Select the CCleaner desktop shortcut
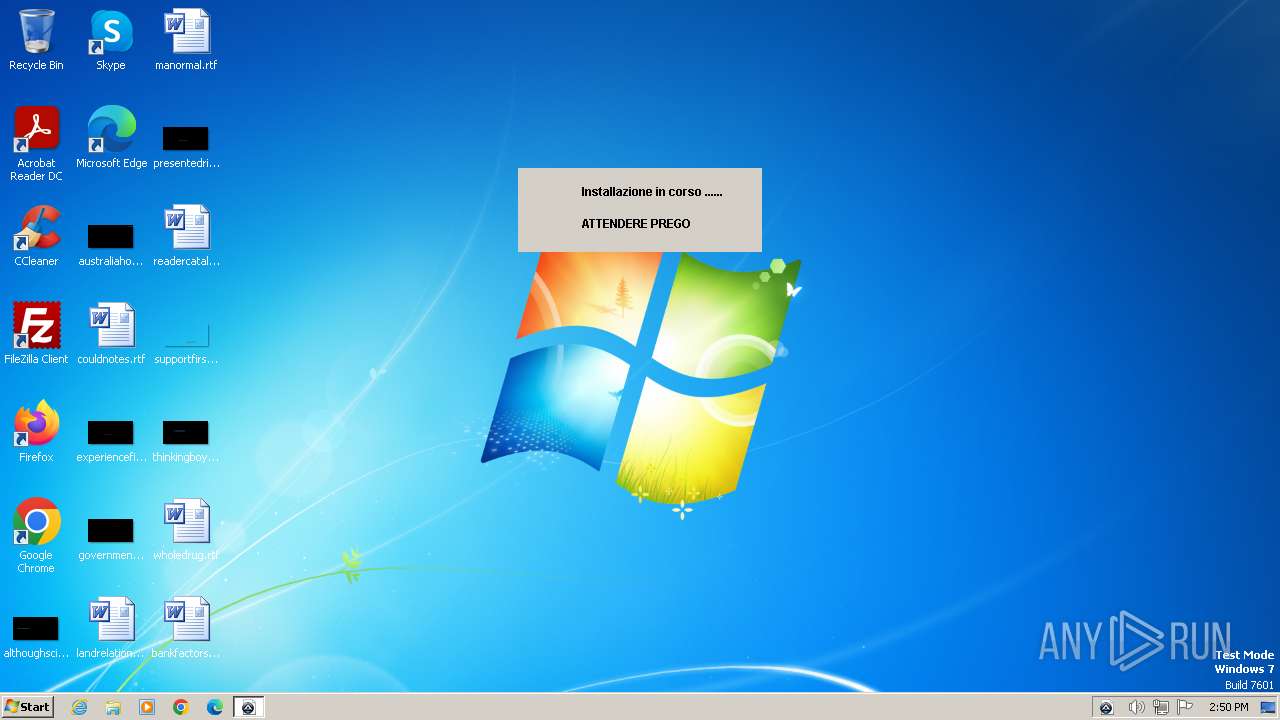The width and height of the screenshot is (1280, 720). pyautogui.click(x=36, y=236)
